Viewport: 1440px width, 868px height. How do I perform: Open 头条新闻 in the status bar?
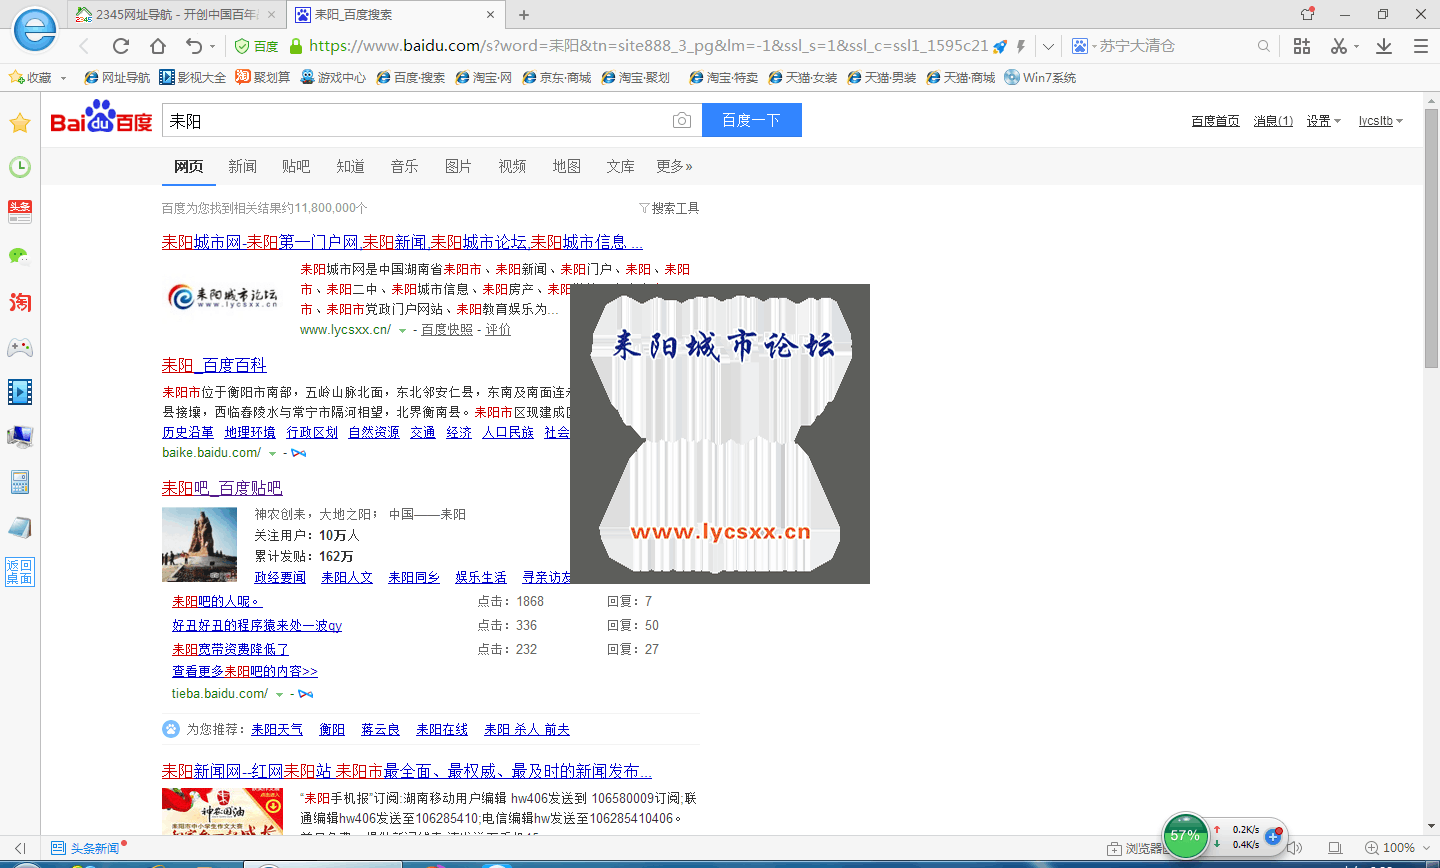[86, 848]
